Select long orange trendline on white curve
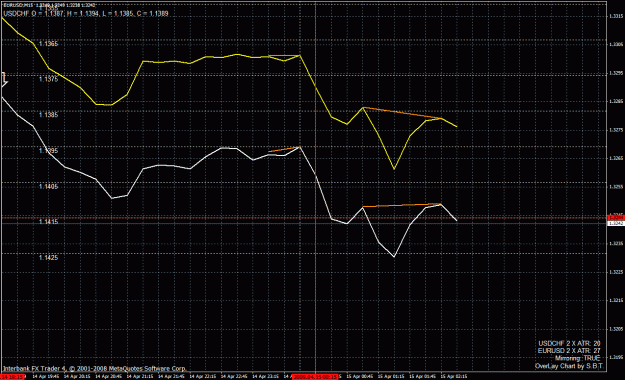This screenshot has width=625, height=380. tap(402, 205)
